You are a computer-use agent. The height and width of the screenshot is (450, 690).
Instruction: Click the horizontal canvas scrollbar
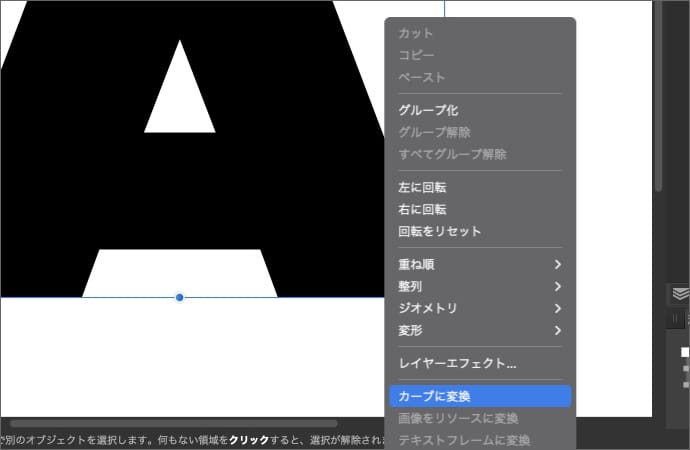(x=172, y=424)
